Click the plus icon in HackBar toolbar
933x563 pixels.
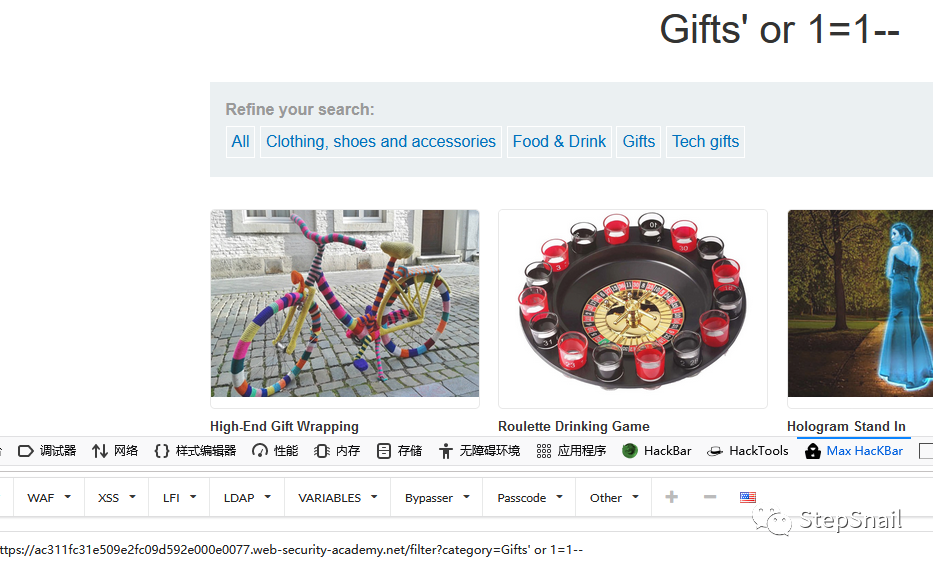[671, 497]
